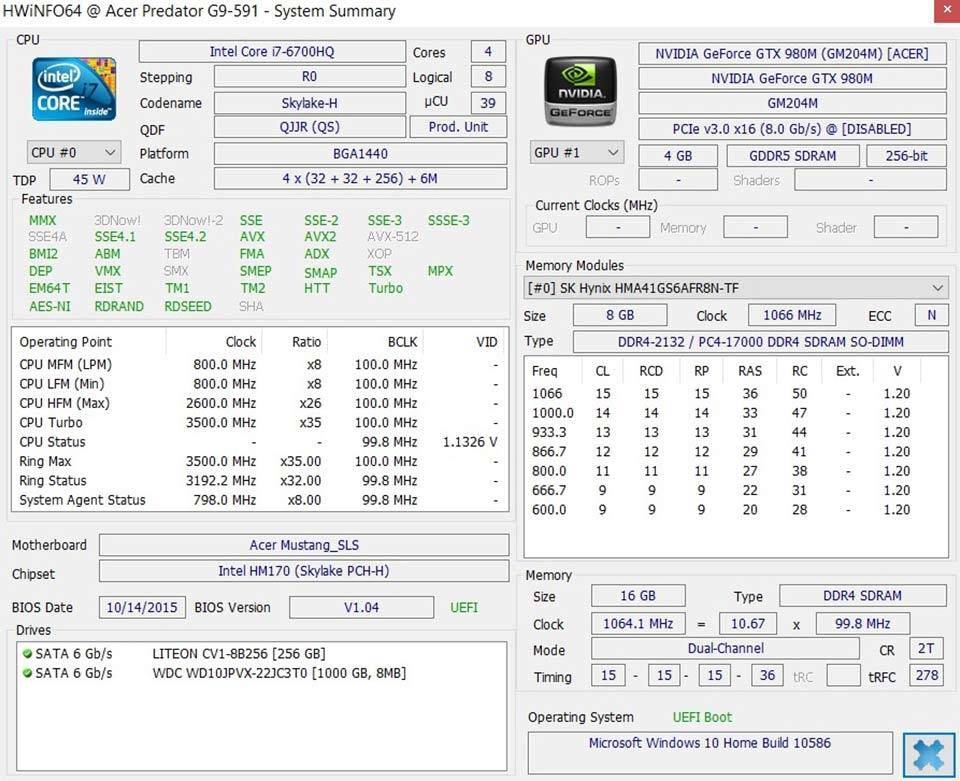Click the Acer Mustang_SLS motherboard field
Screen dimensions: 960x781
(x=304, y=545)
